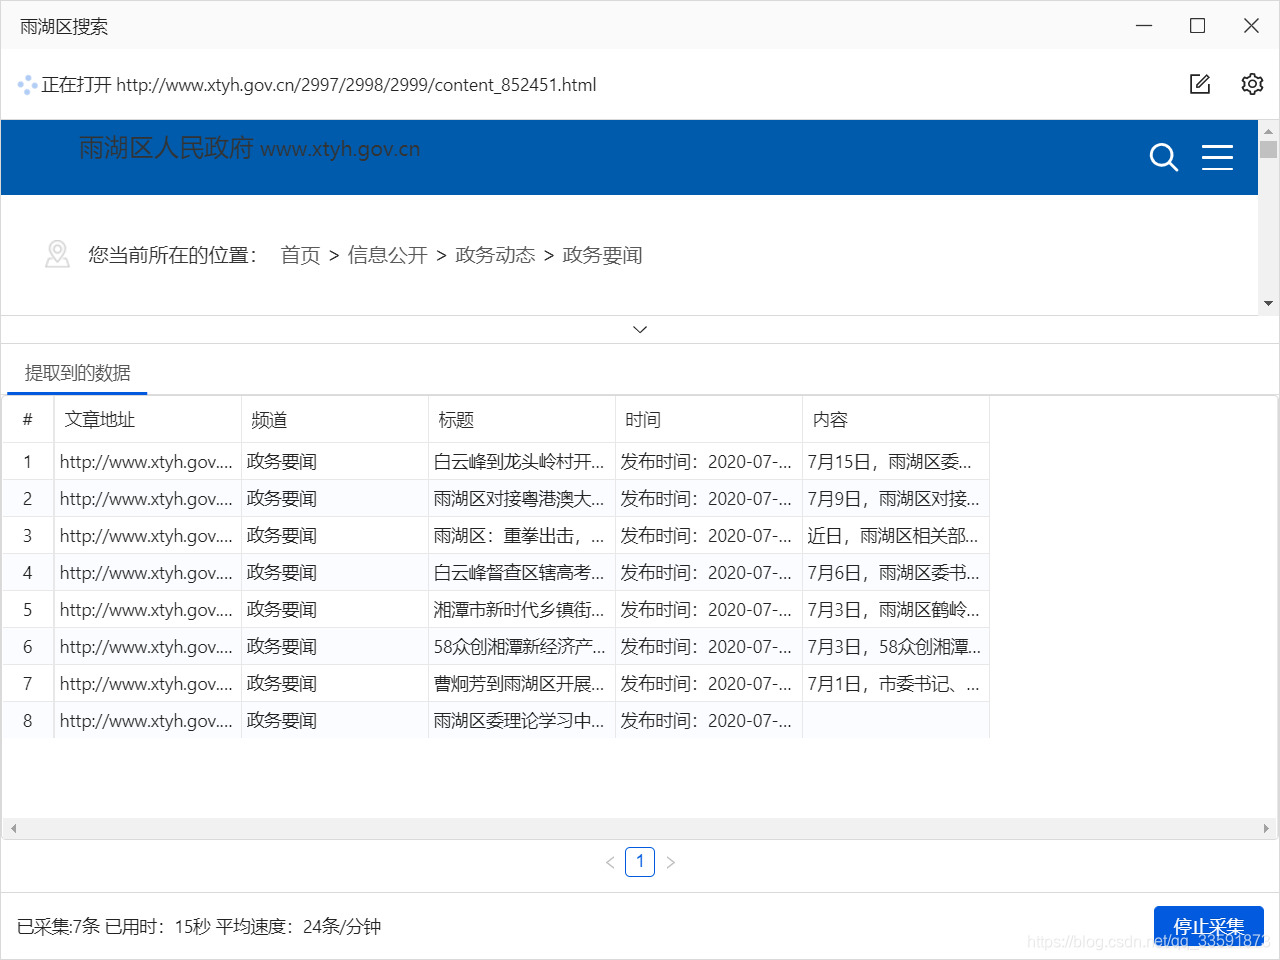The image size is (1280, 960).
Task: Click the 信息公开 breadcrumb link
Action: tap(387, 255)
